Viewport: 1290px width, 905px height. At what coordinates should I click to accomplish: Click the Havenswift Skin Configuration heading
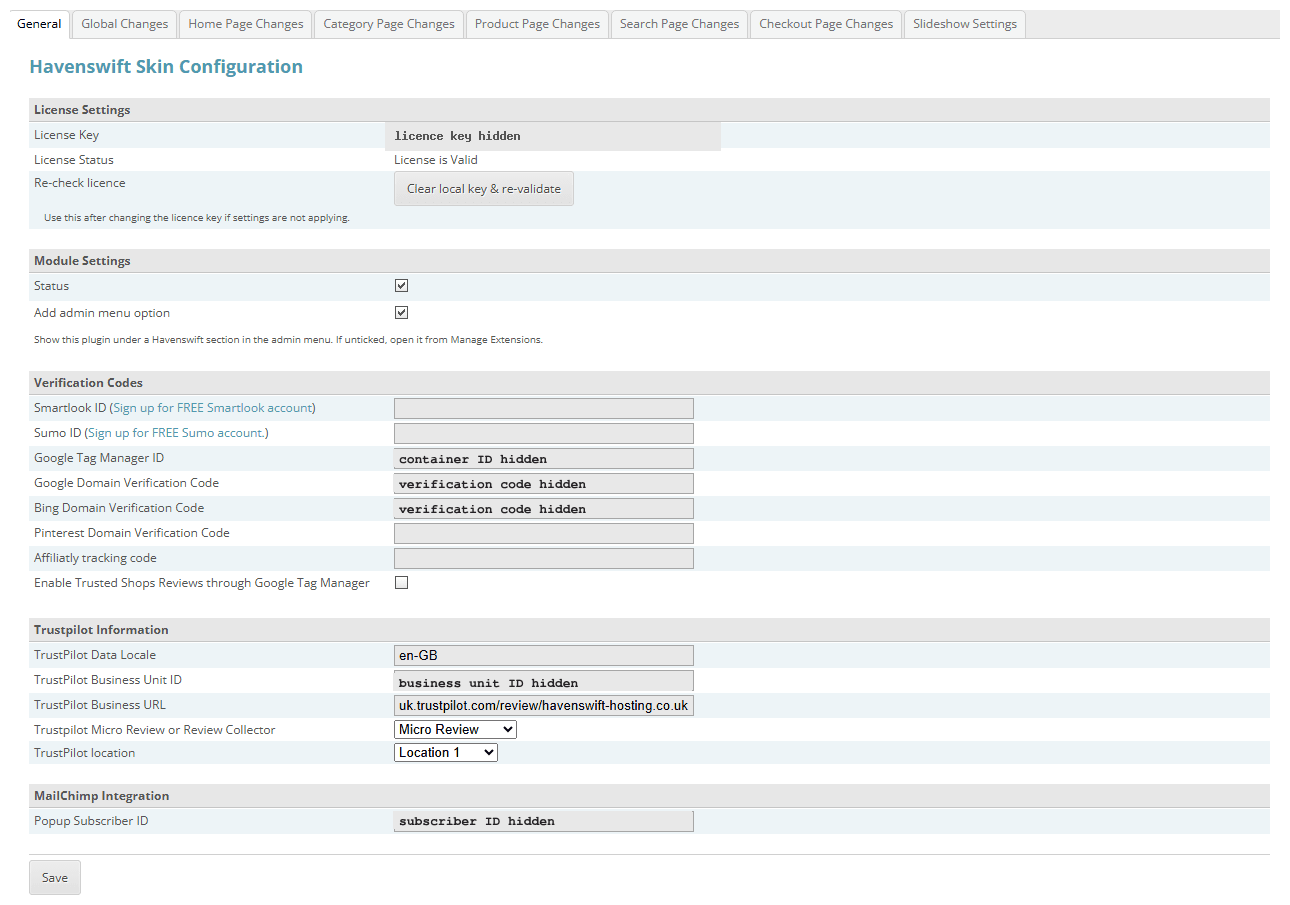pyautogui.click(x=166, y=67)
